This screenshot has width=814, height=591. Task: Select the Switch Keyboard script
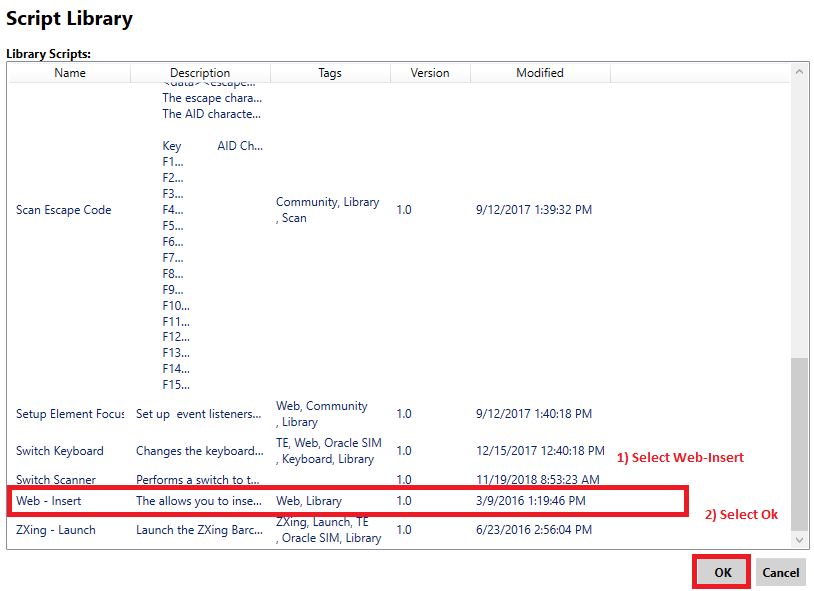[60, 451]
